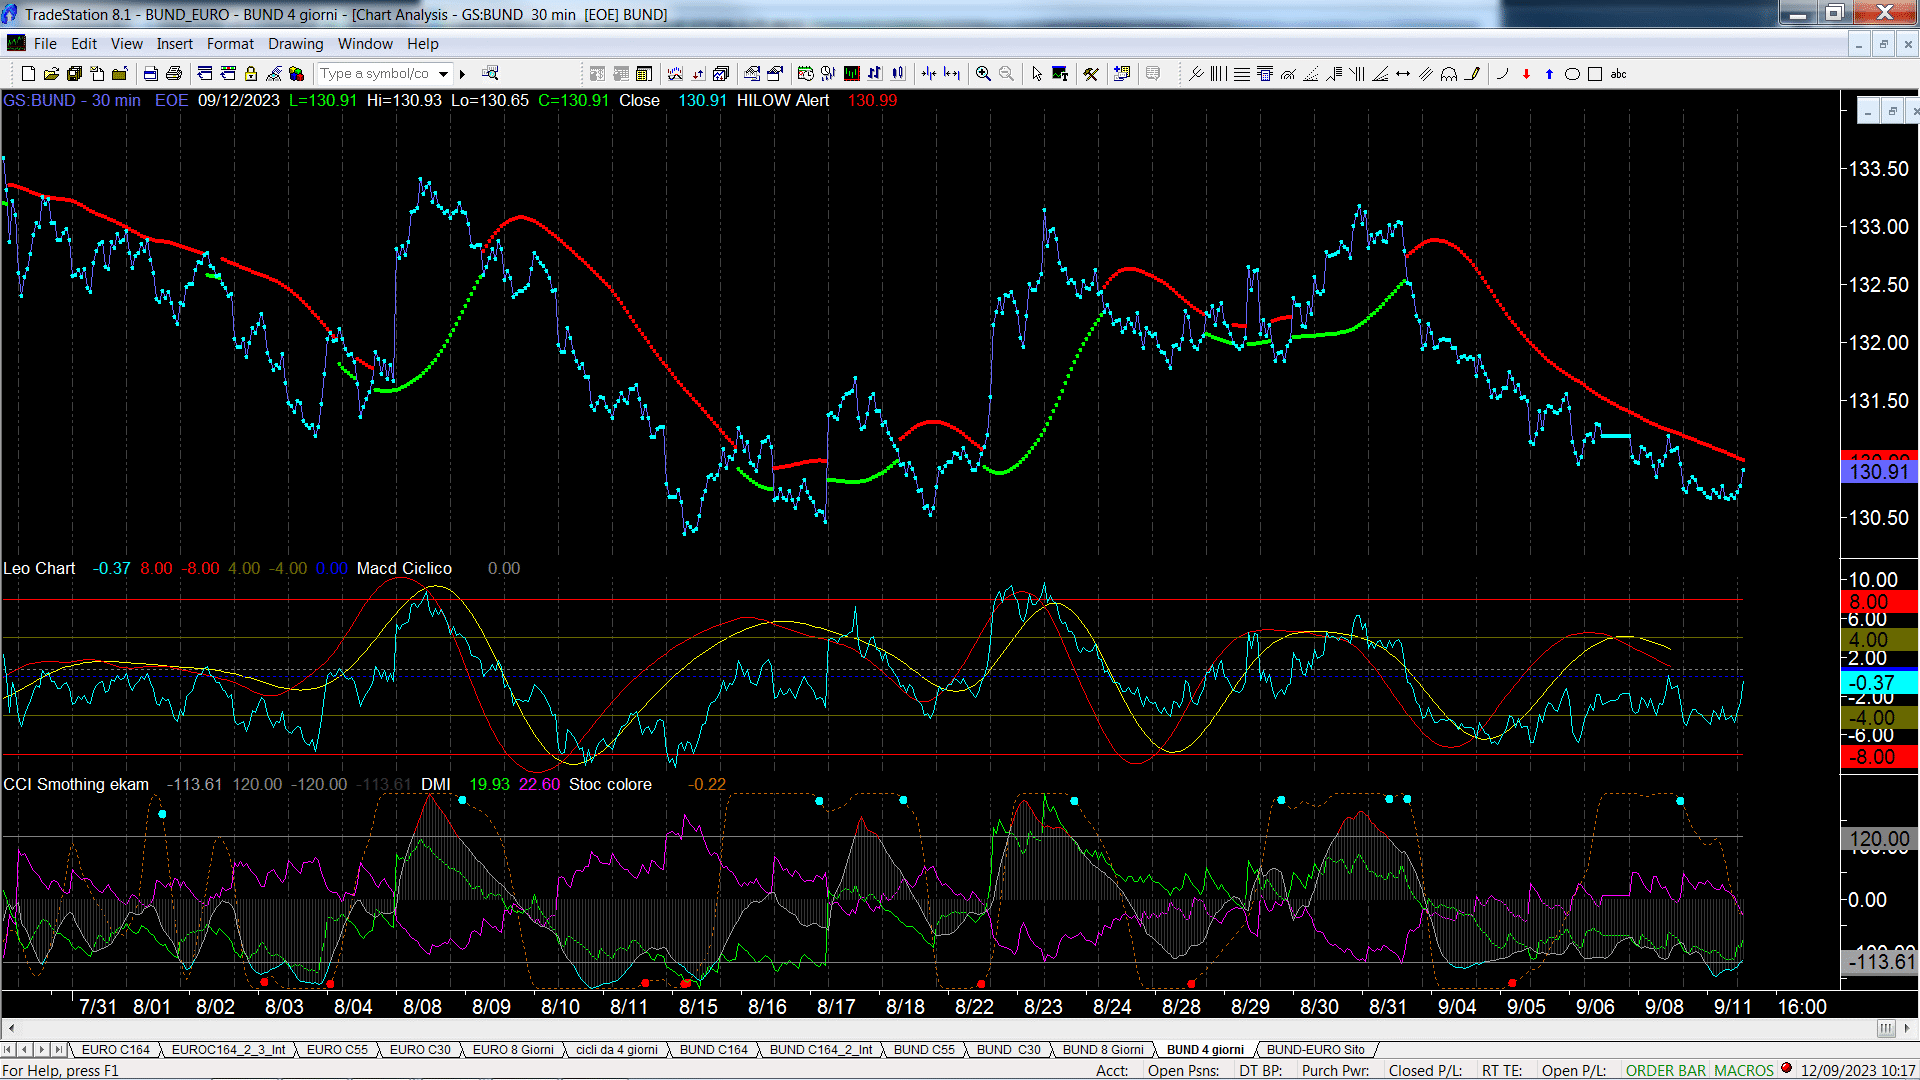Screen dimensions: 1920x1080
Task: Click the Zoom In magnifier
Action: (983, 73)
